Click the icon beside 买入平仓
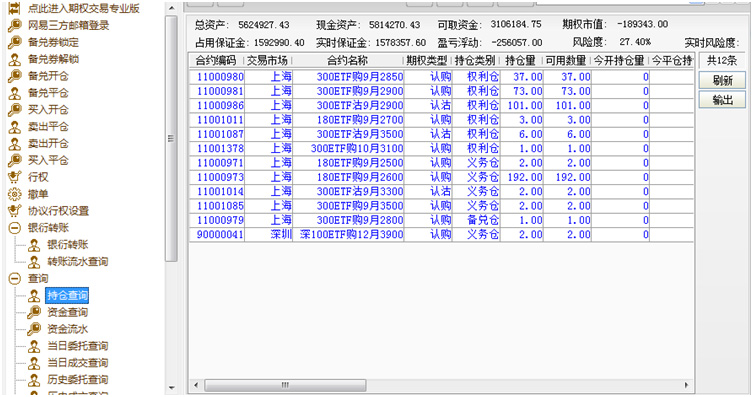Screen dimensions: 753x397 [15, 160]
